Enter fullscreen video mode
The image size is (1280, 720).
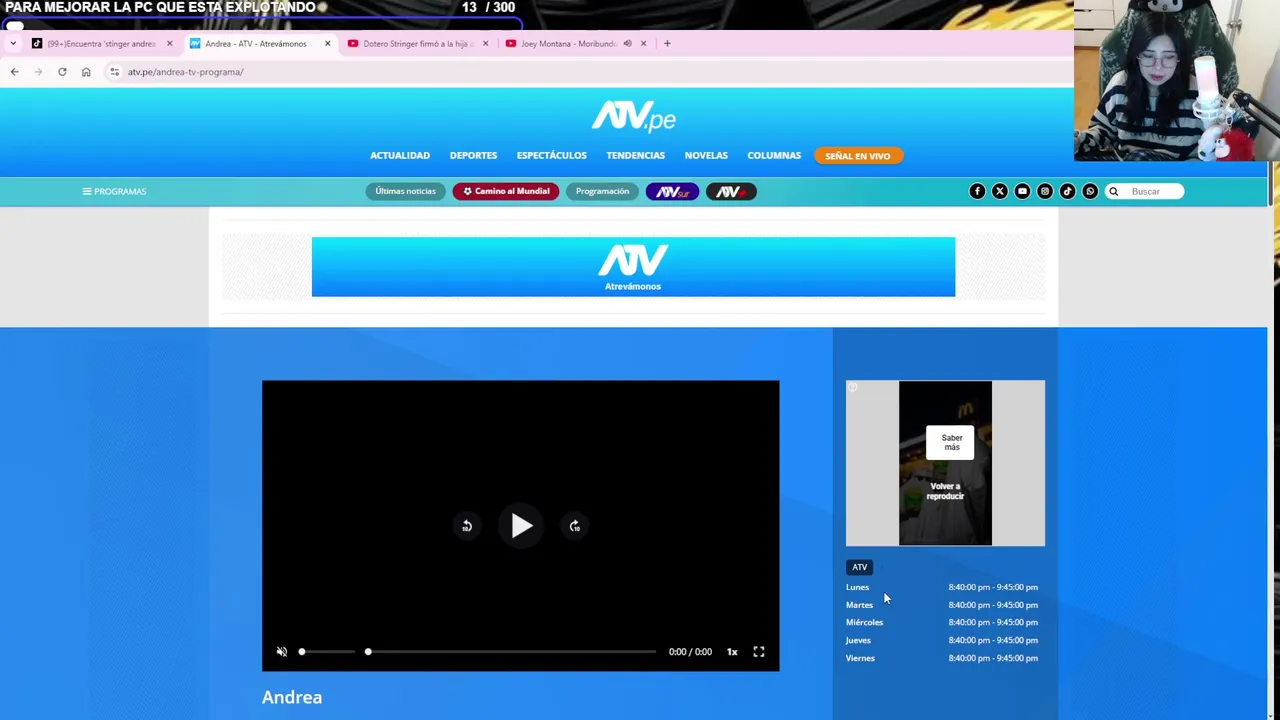[759, 652]
